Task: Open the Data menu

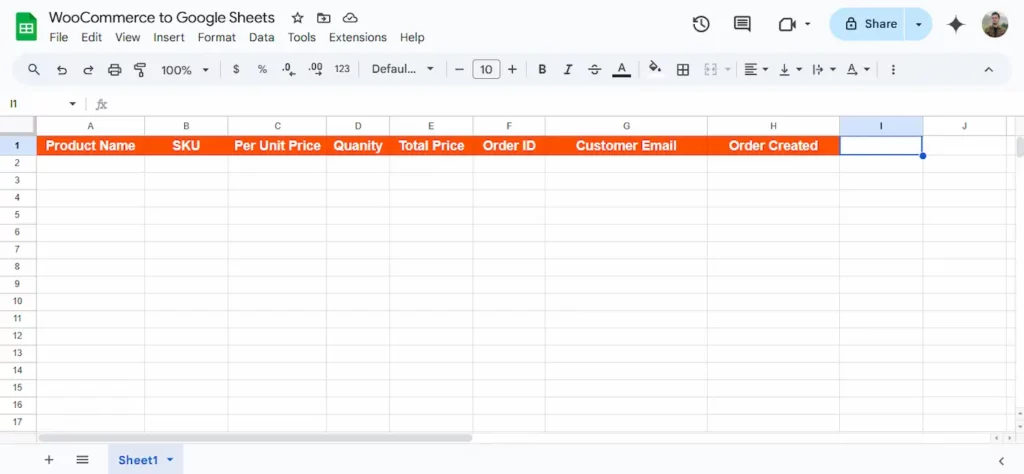Action: 261,37
